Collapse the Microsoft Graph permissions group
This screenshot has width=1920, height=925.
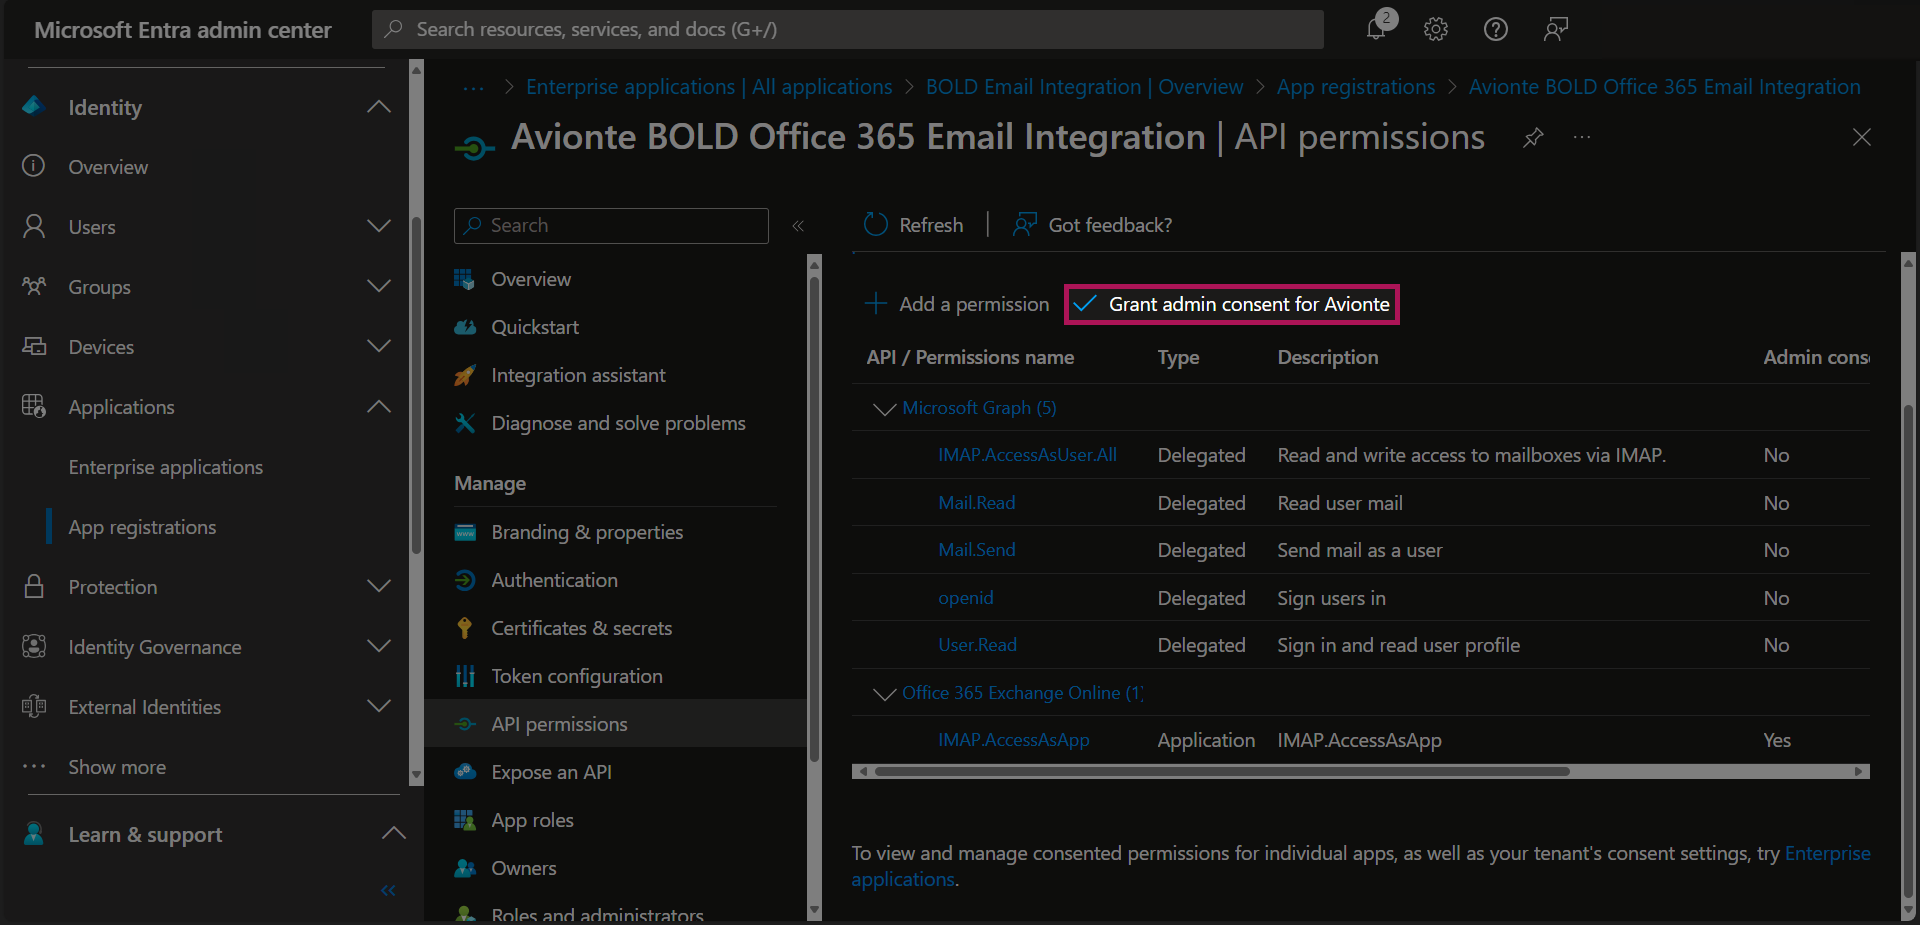(x=884, y=409)
